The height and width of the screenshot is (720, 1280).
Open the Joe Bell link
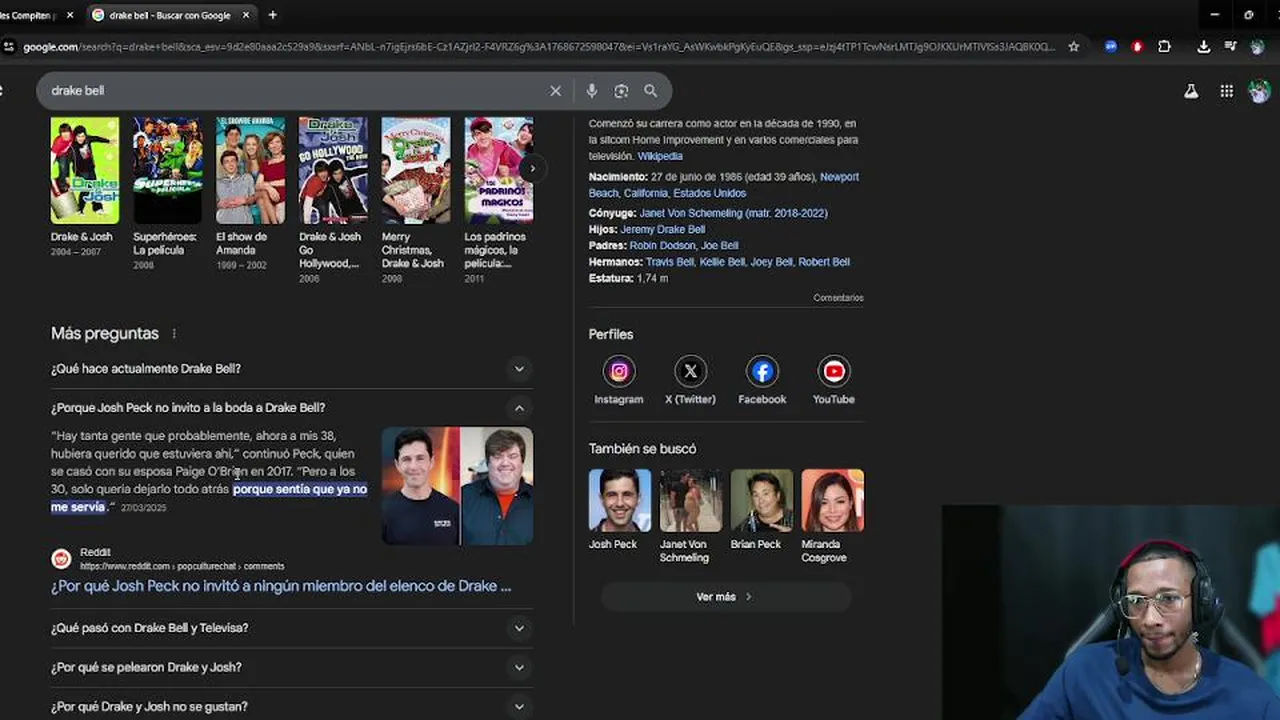[720, 245]
